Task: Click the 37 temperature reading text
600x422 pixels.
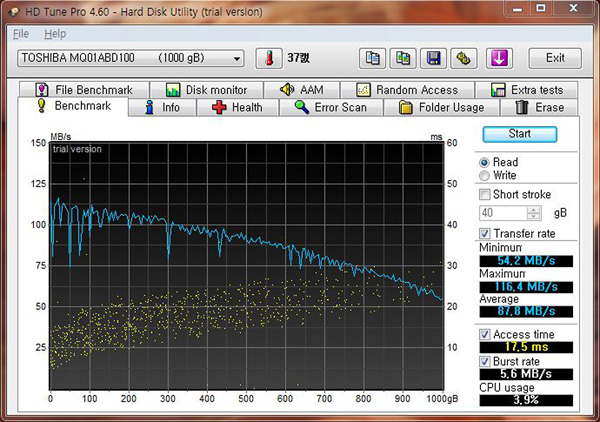Action: [x=298, y=58]
